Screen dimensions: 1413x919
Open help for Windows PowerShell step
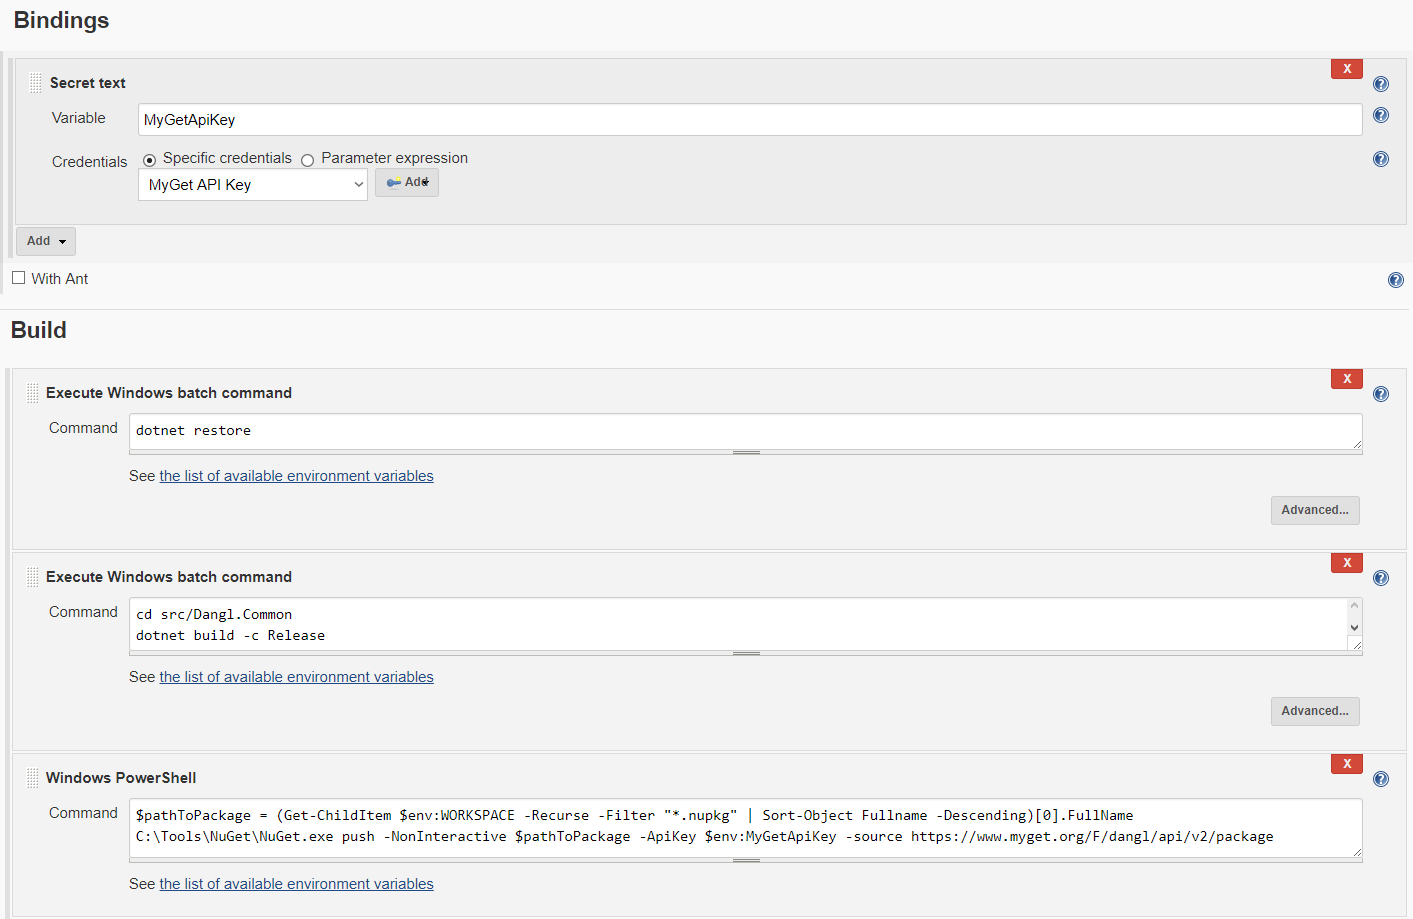coord(1381,779)
